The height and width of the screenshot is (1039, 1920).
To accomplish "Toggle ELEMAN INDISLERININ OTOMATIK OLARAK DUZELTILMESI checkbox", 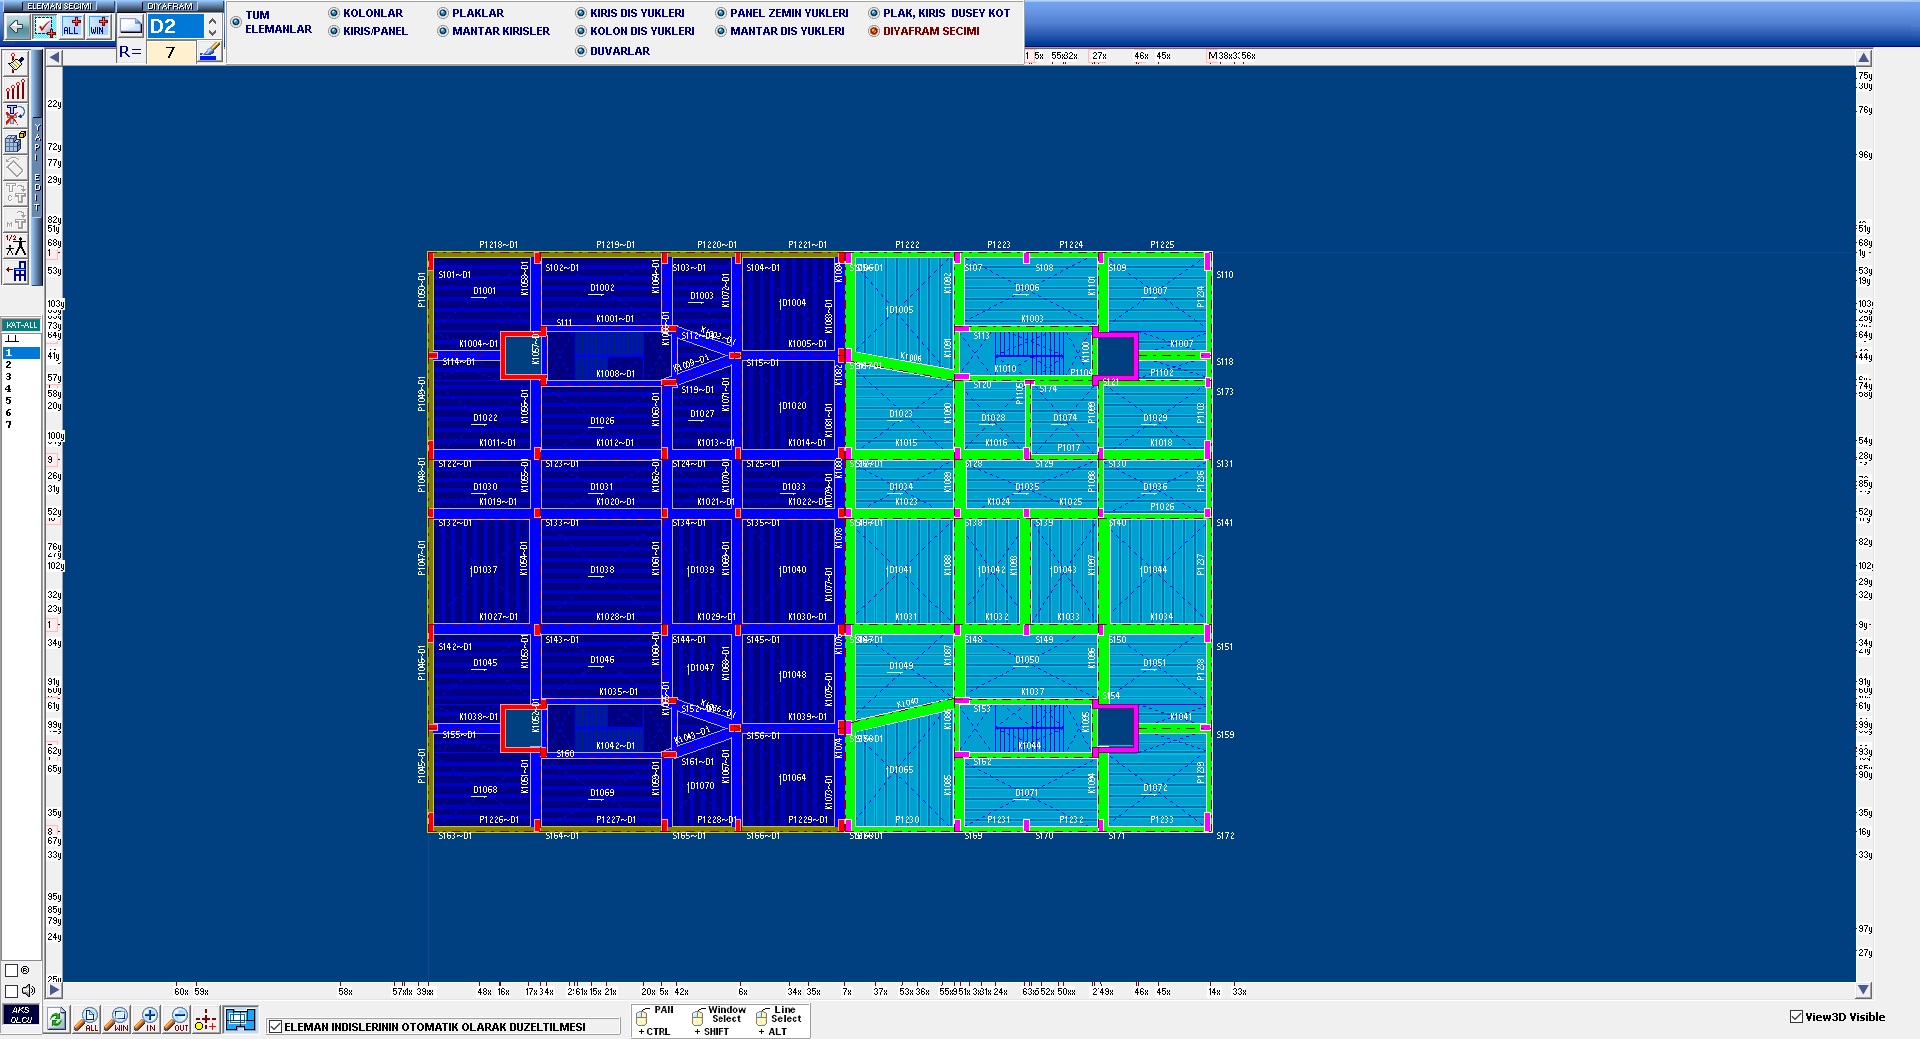I will point(276,1027).
